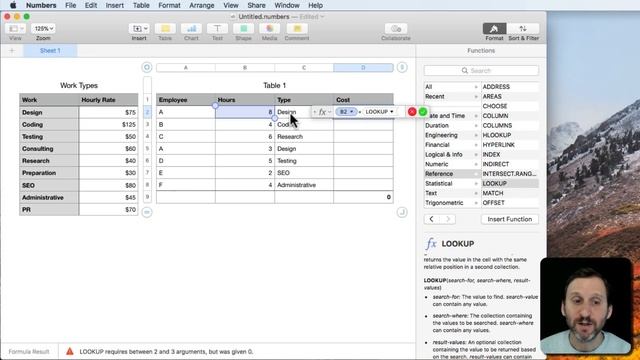Open the Shape toolbar icon
The height and width of the screenshot is (360, 640).
[243, 29]
